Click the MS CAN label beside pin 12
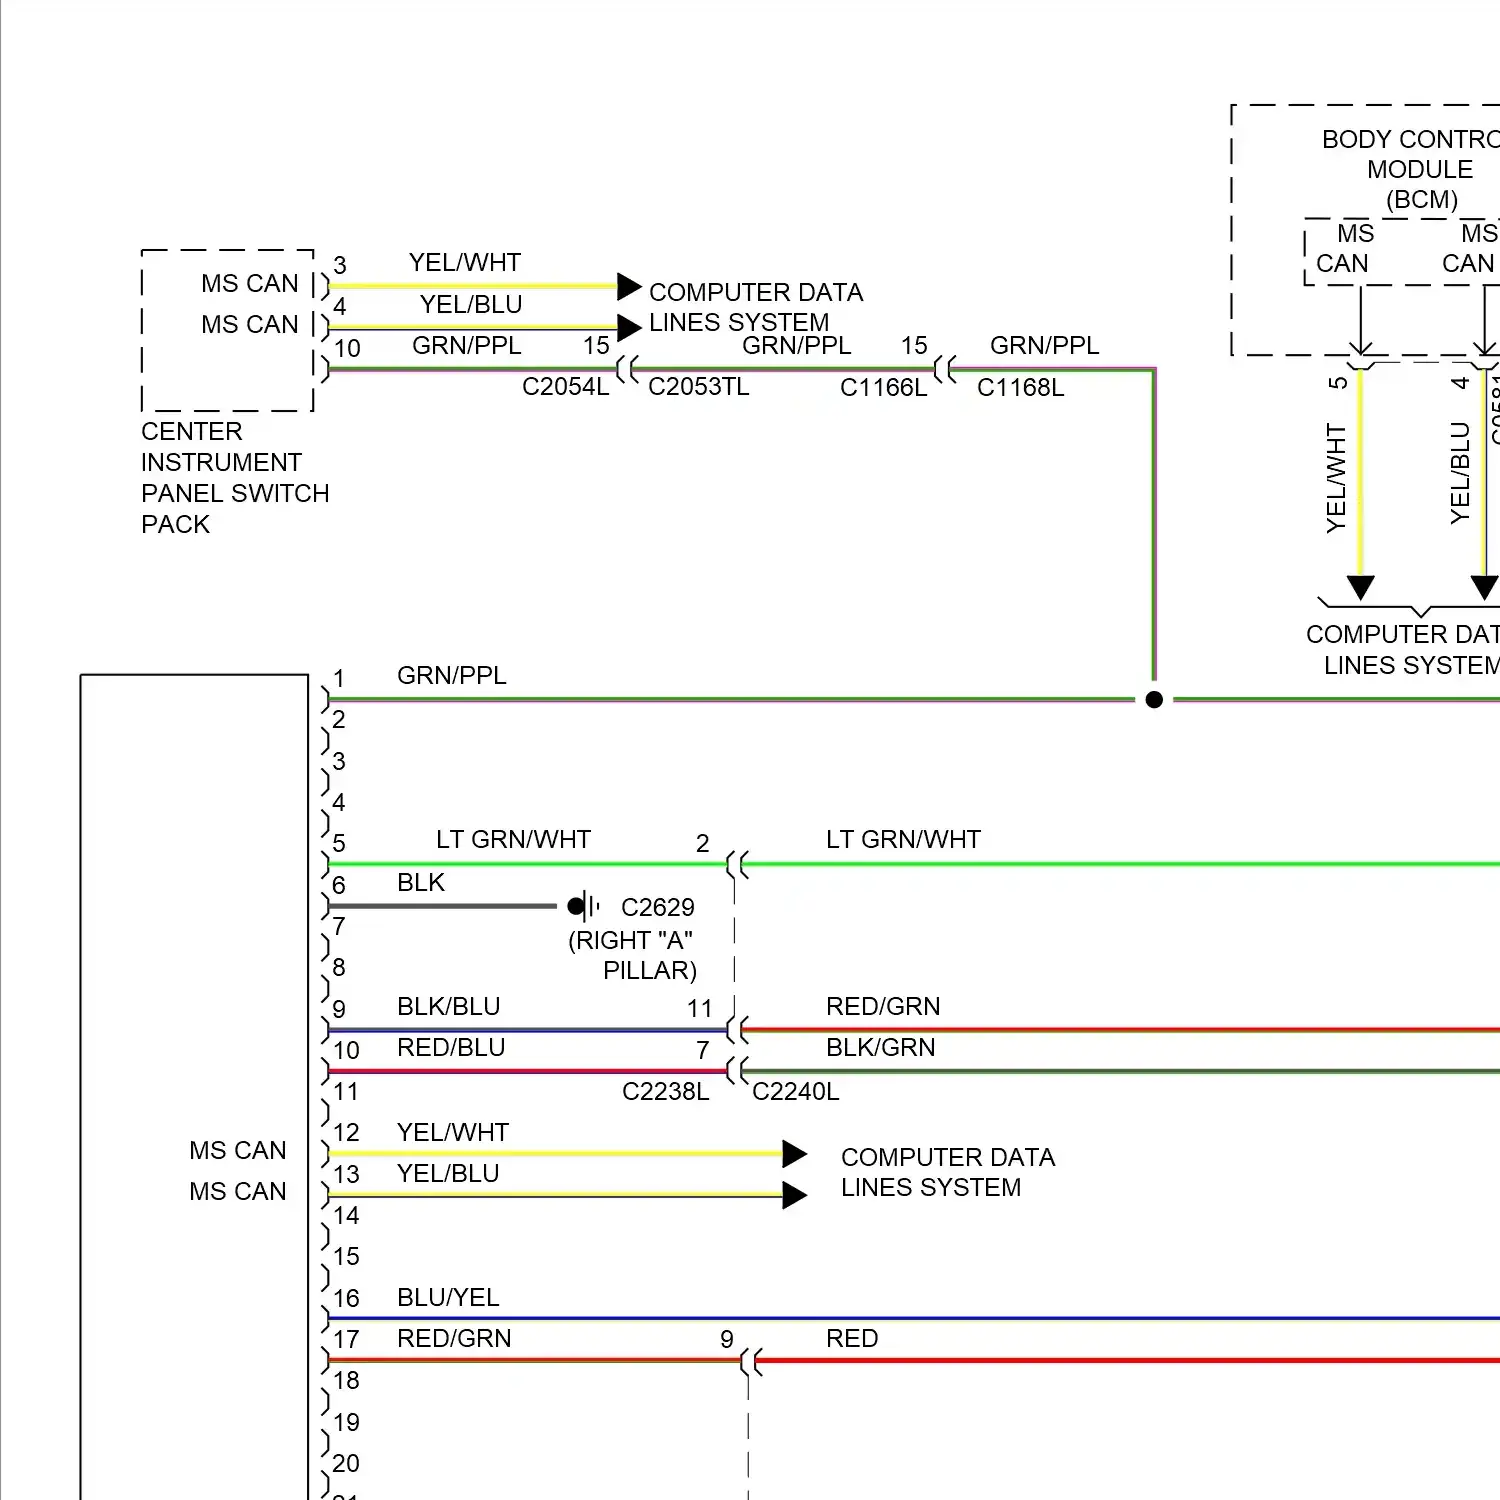Viewport: 1500px width, 1500px height. coord(238,1151)
